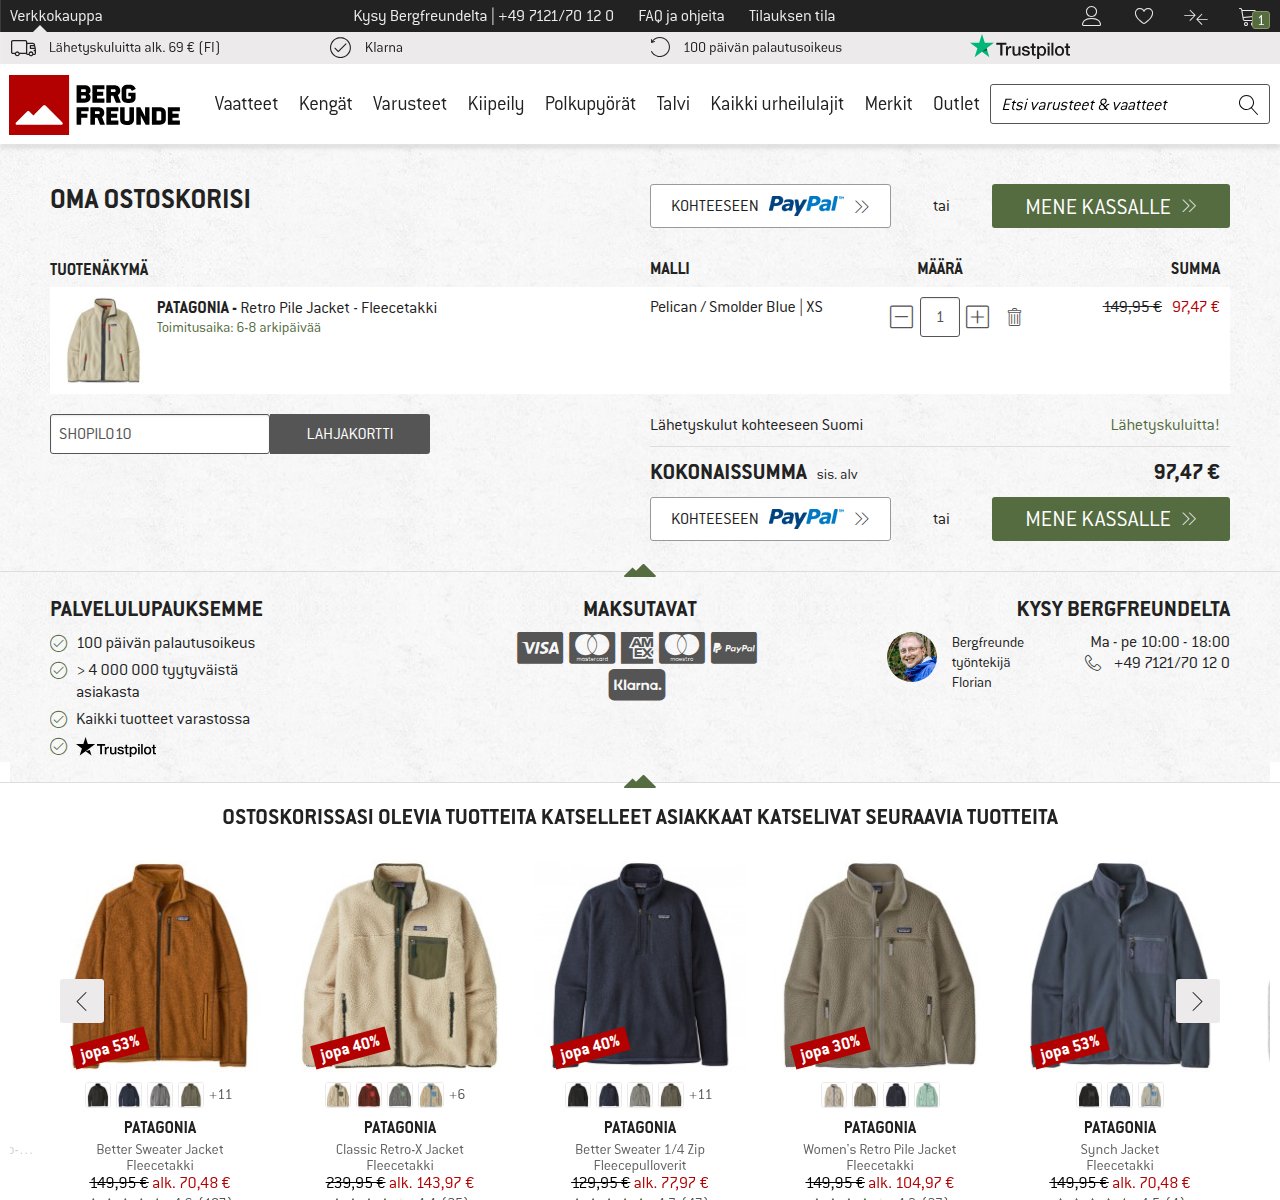Viewport: 1280px width, 1200px height.
Task: Show +6 more colors for Classic Retro-X Jacket
Action: [x=457, y=1095]
